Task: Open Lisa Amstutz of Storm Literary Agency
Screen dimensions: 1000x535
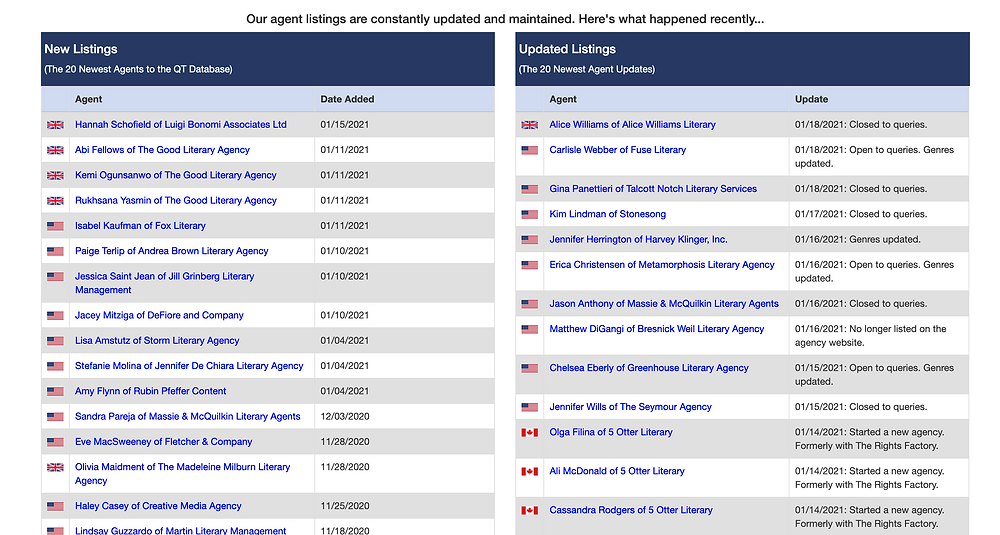Action: click(157, 341)
